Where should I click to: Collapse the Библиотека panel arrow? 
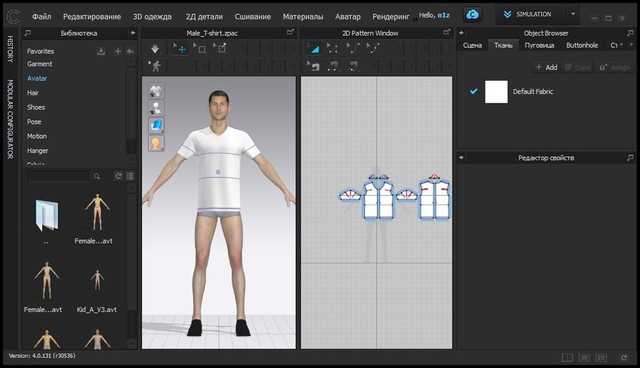point(132,33)
